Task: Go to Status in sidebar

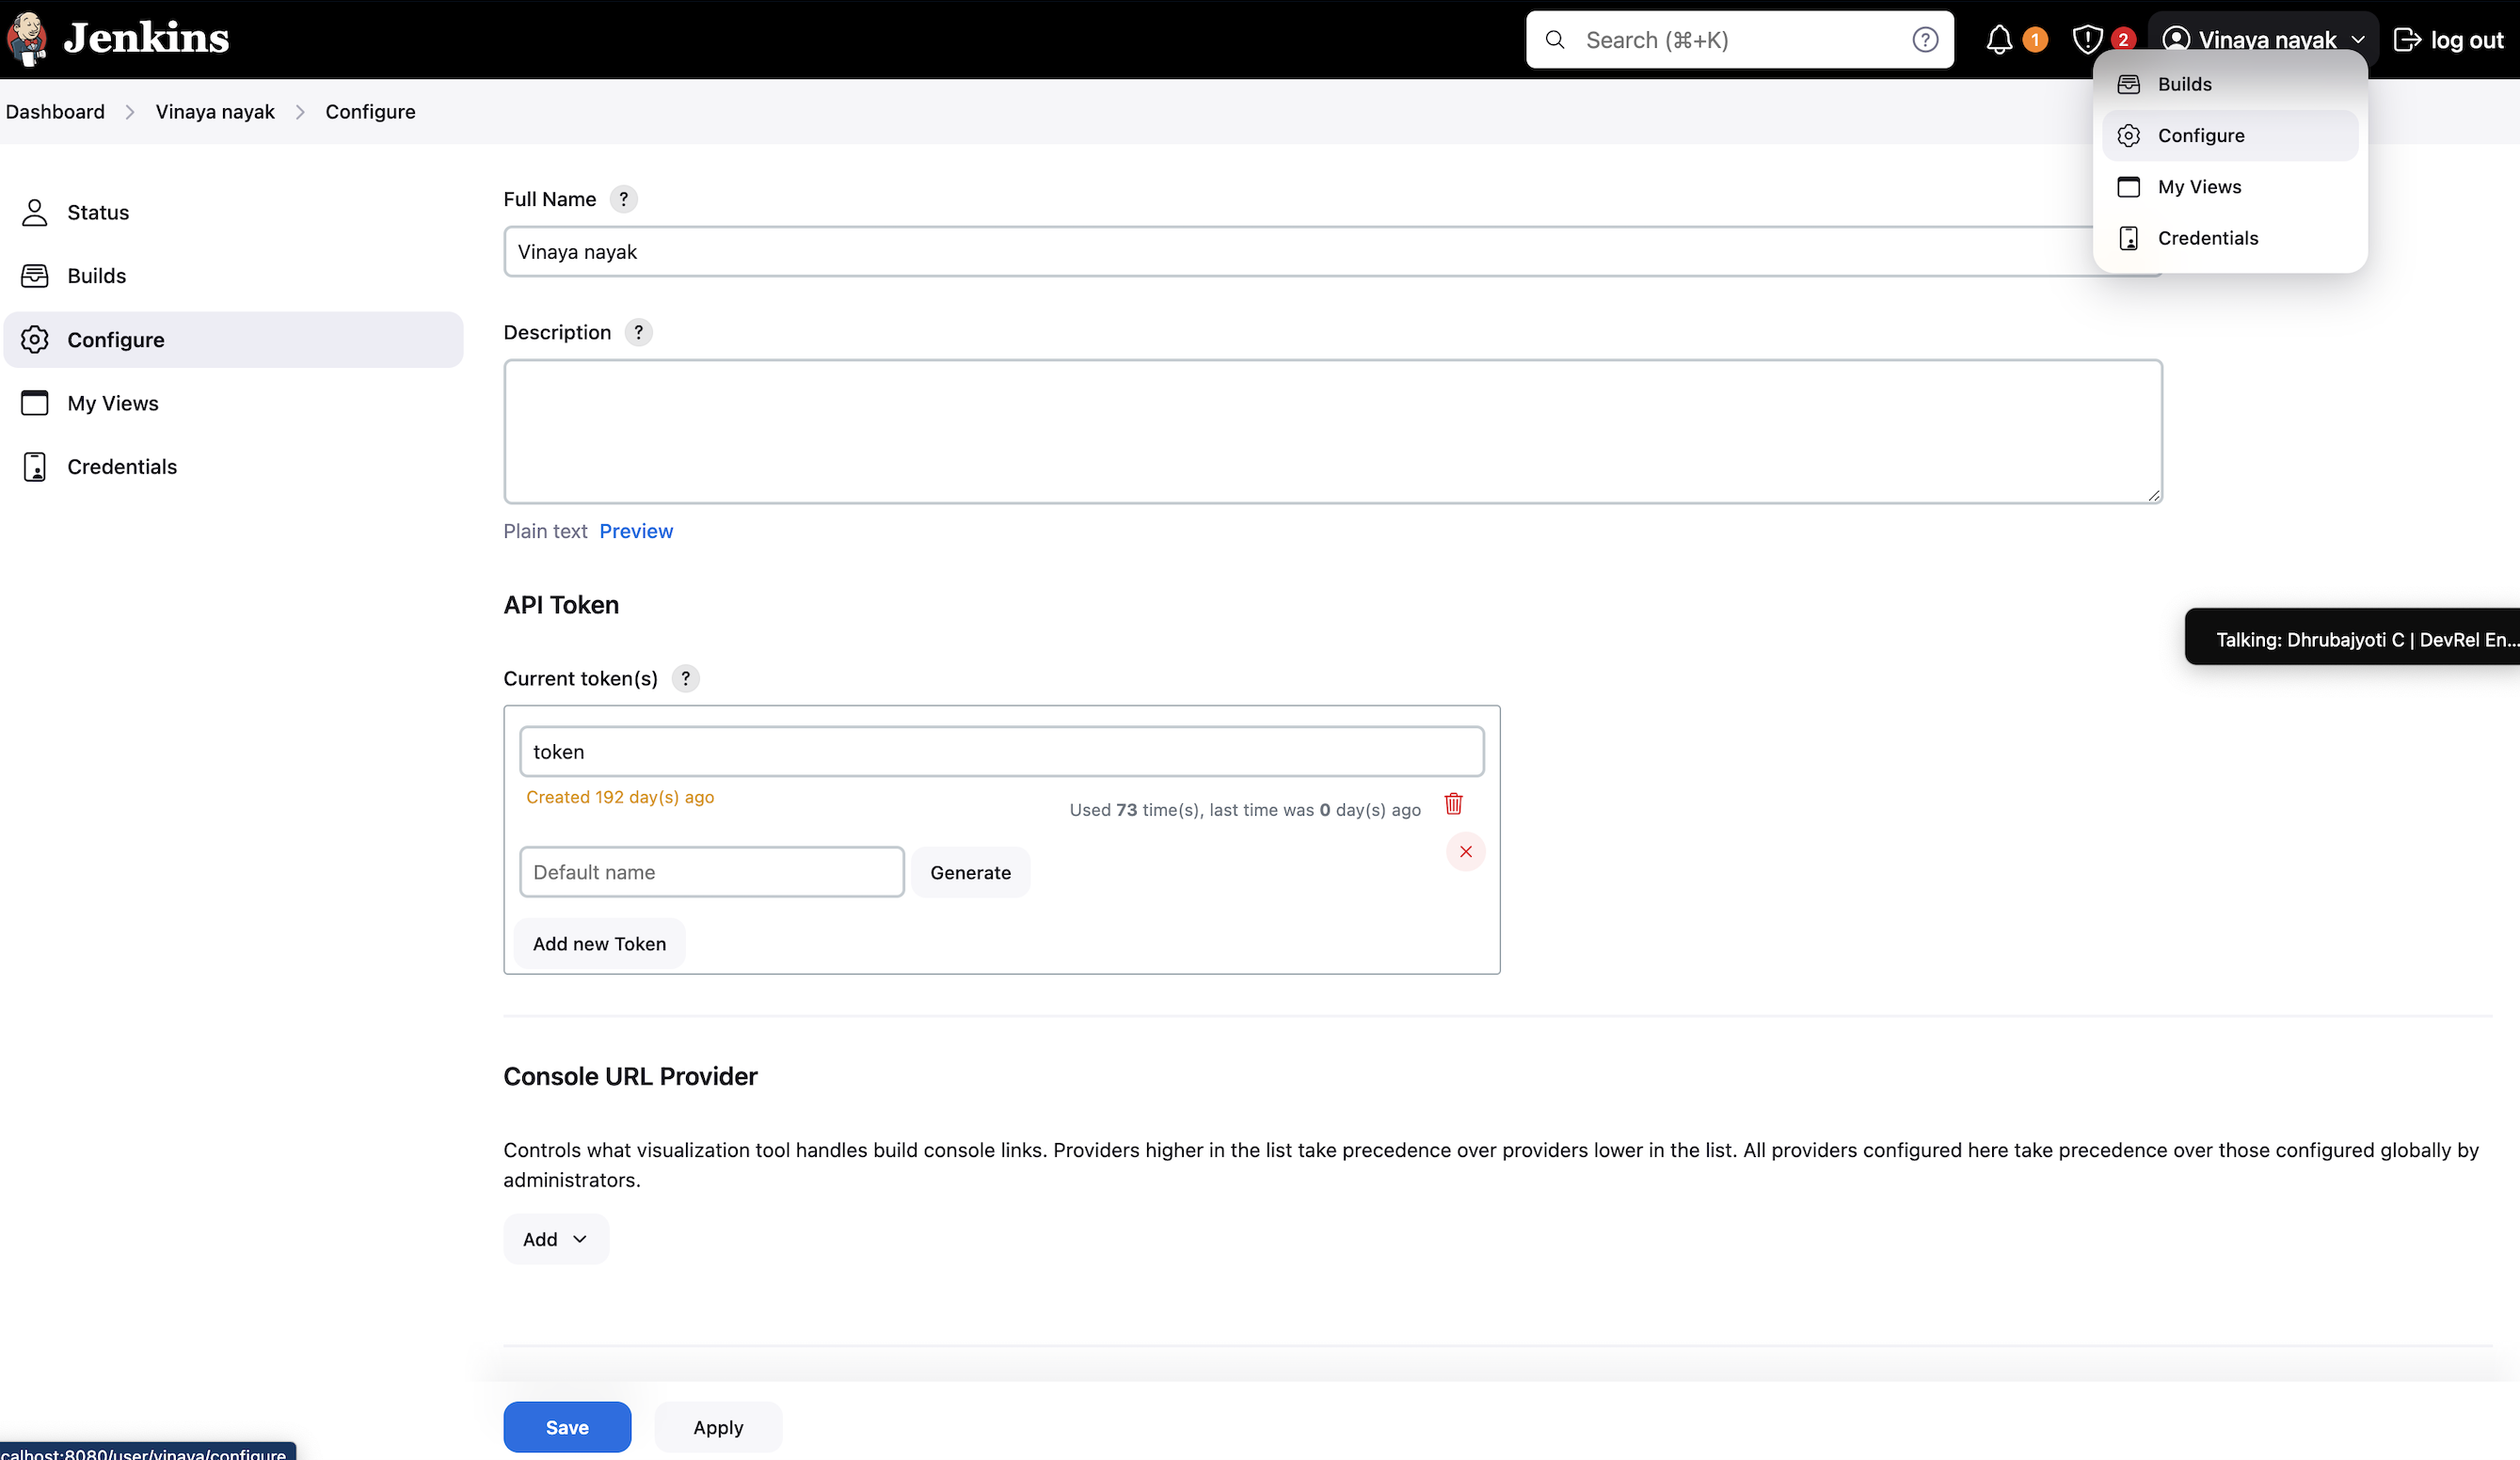Action: point(98,212)
